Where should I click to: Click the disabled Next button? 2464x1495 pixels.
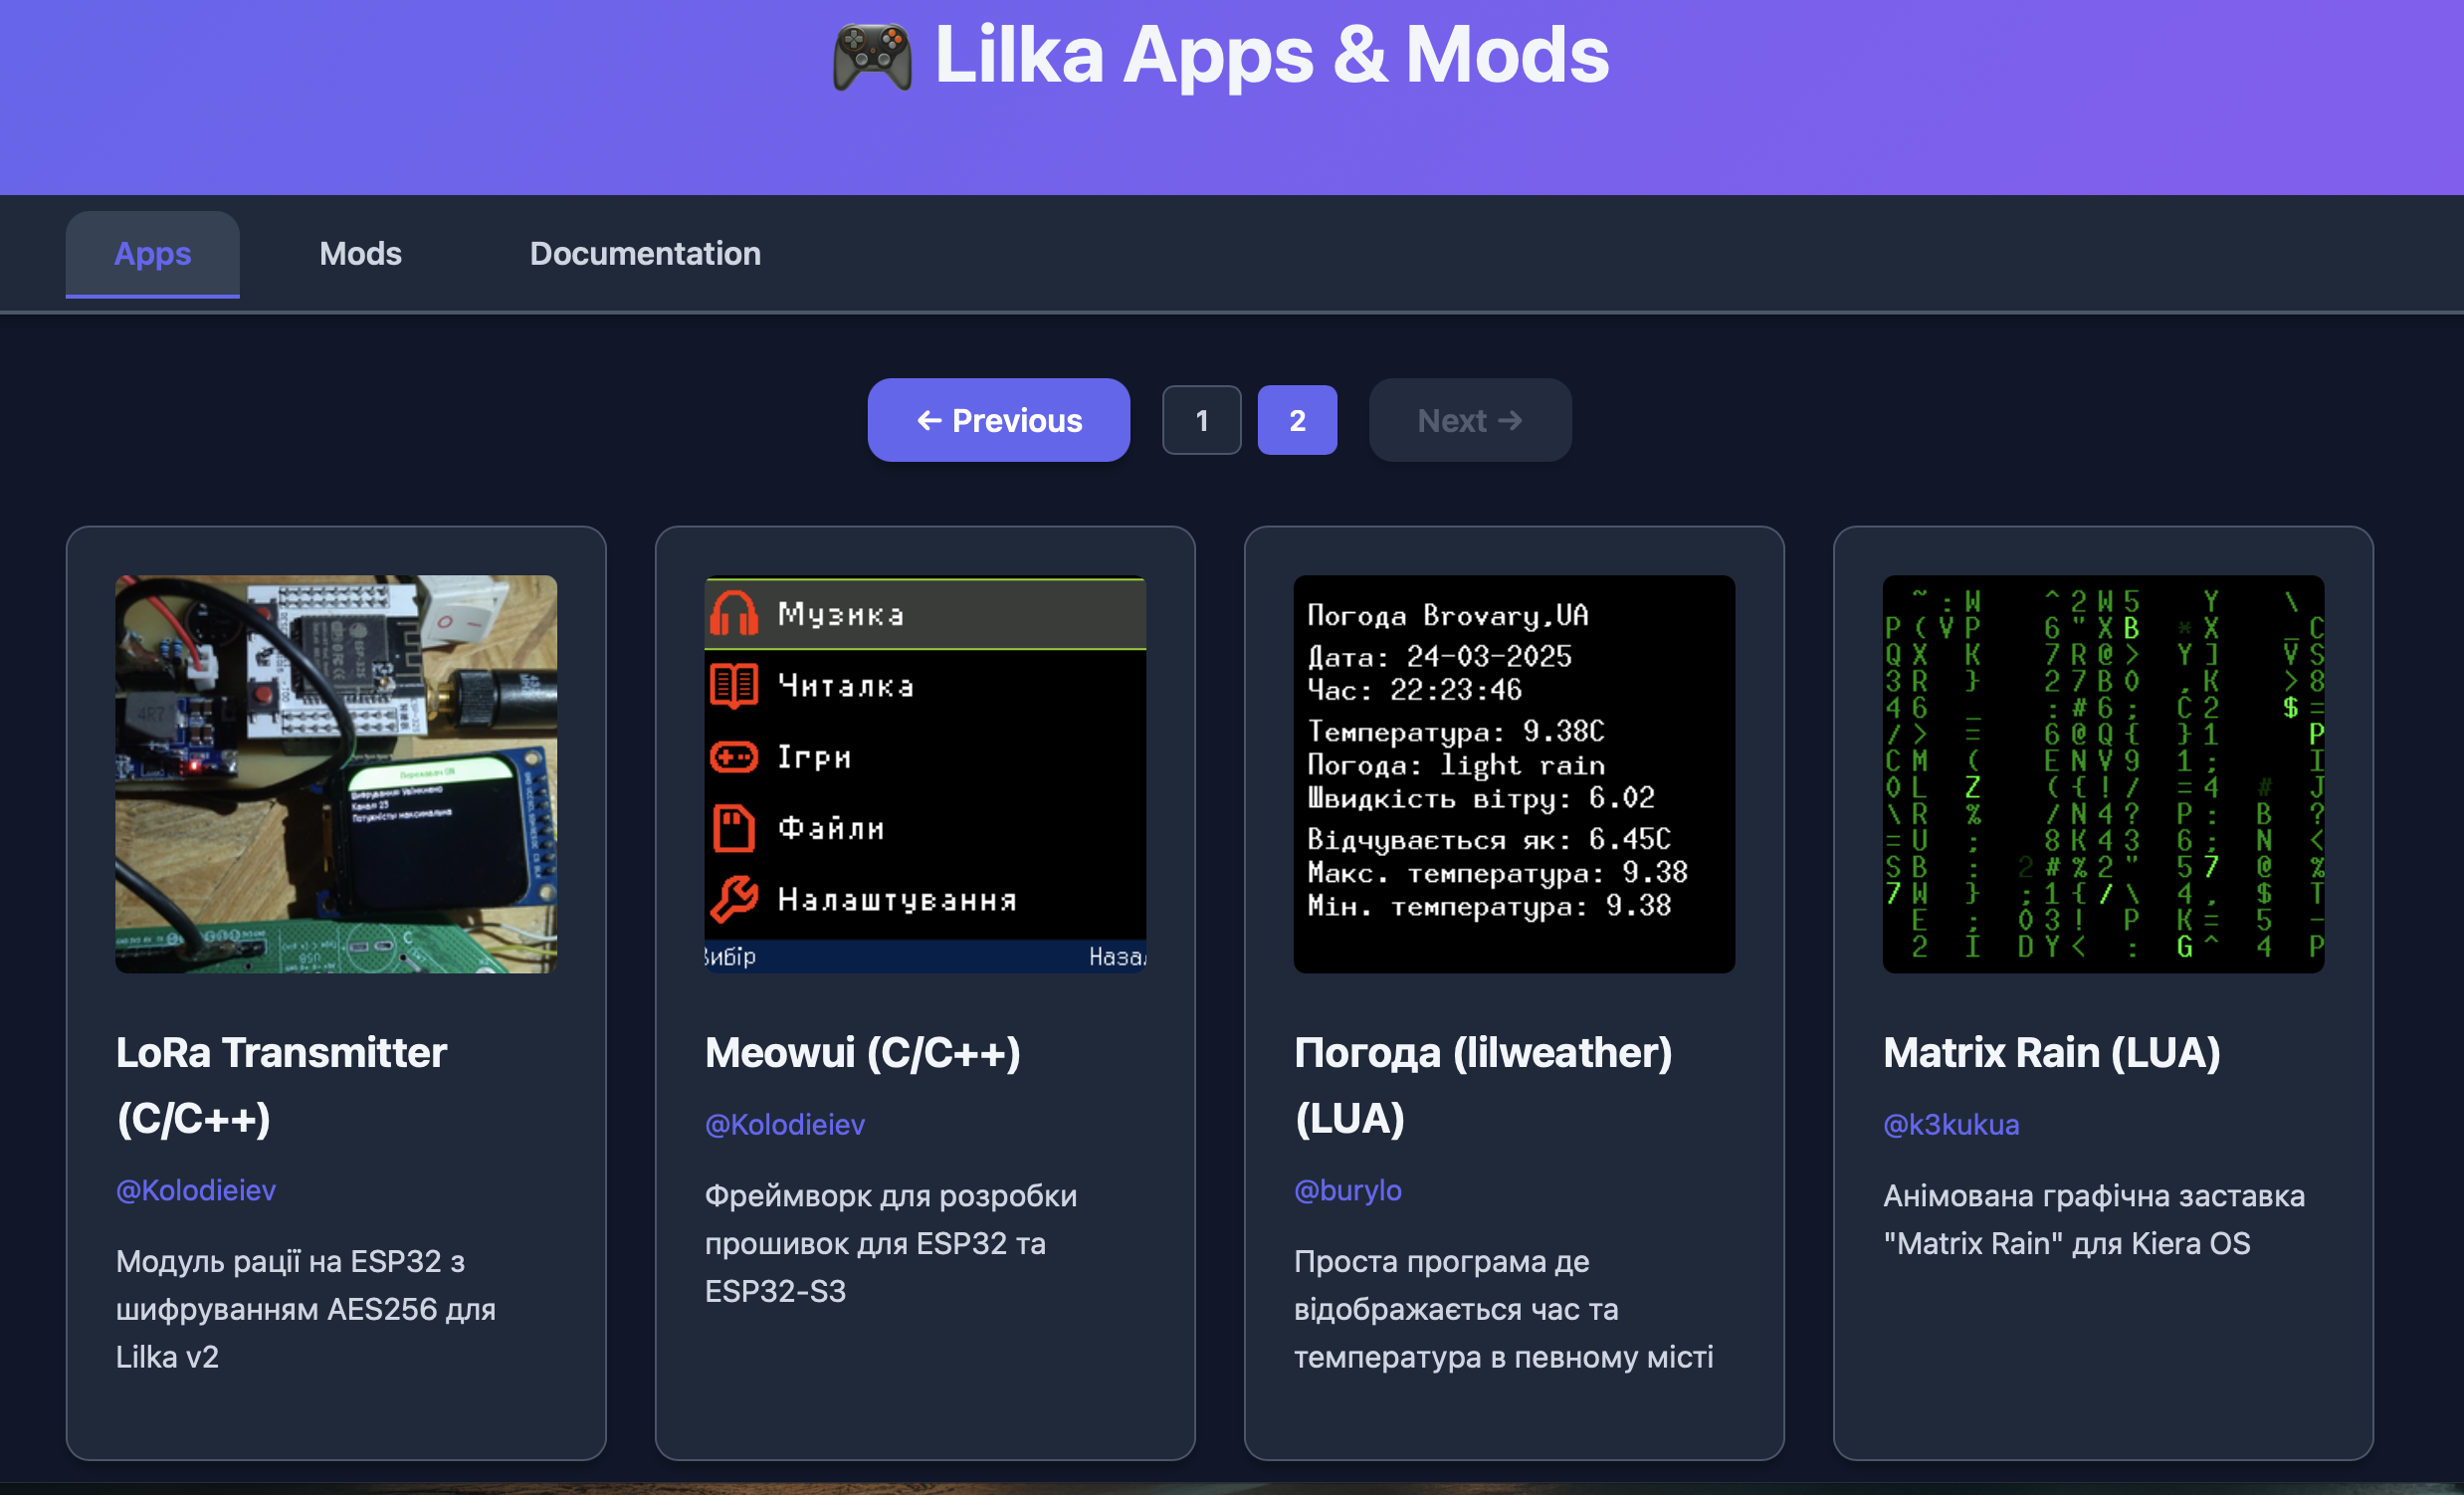point(1469,420)
